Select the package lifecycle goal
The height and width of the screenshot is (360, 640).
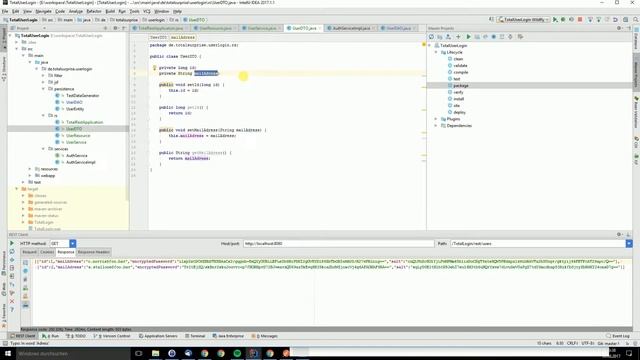[x=460, y=86]
